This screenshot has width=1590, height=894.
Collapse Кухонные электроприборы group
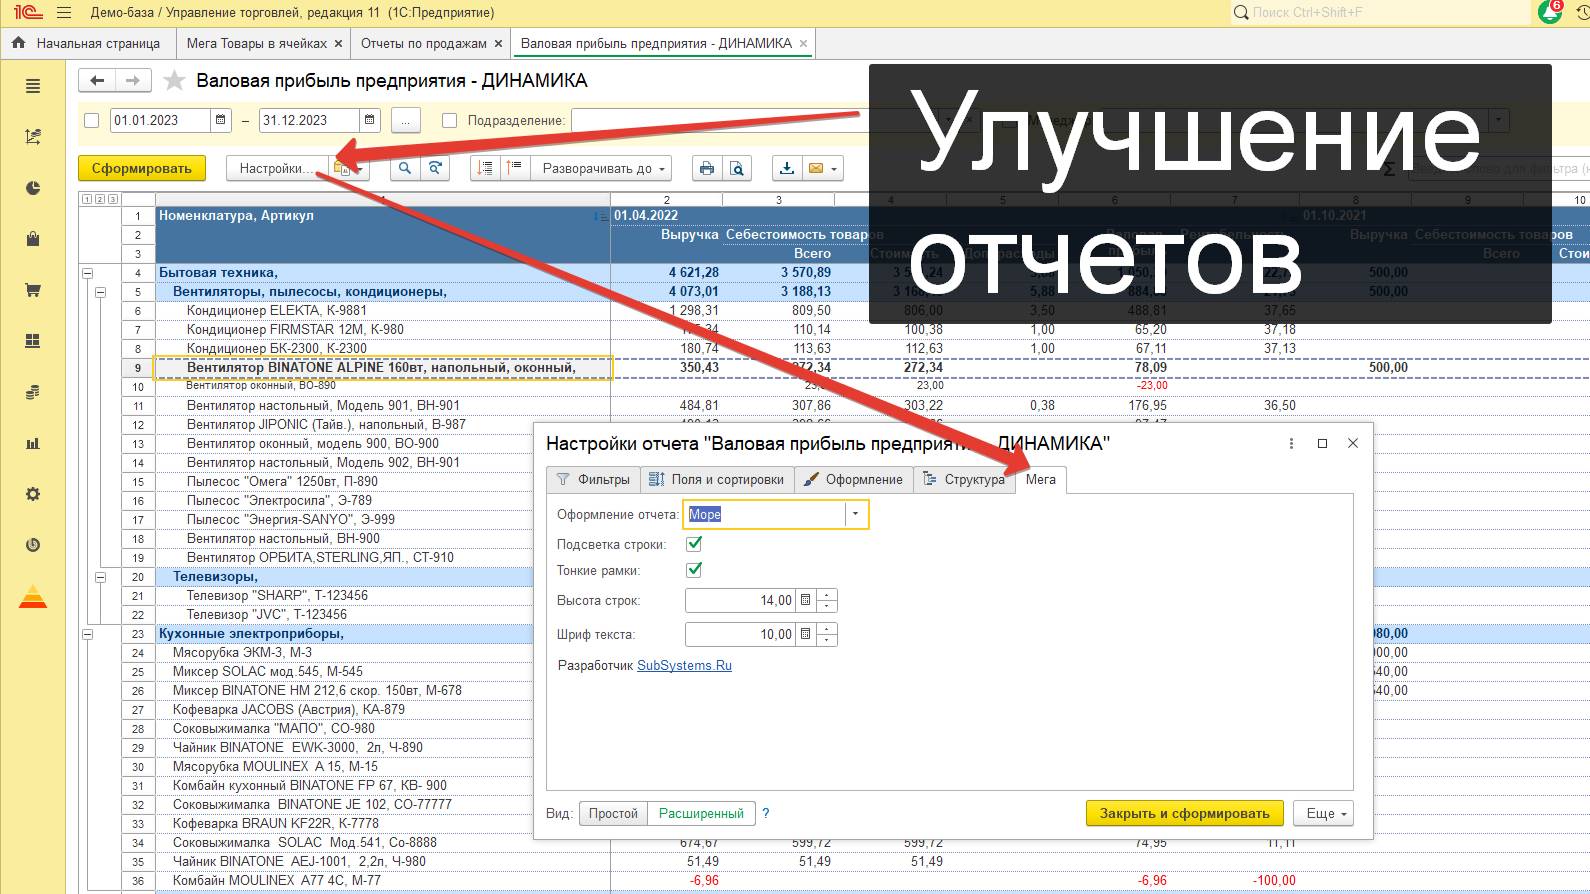tap(87, 634)
